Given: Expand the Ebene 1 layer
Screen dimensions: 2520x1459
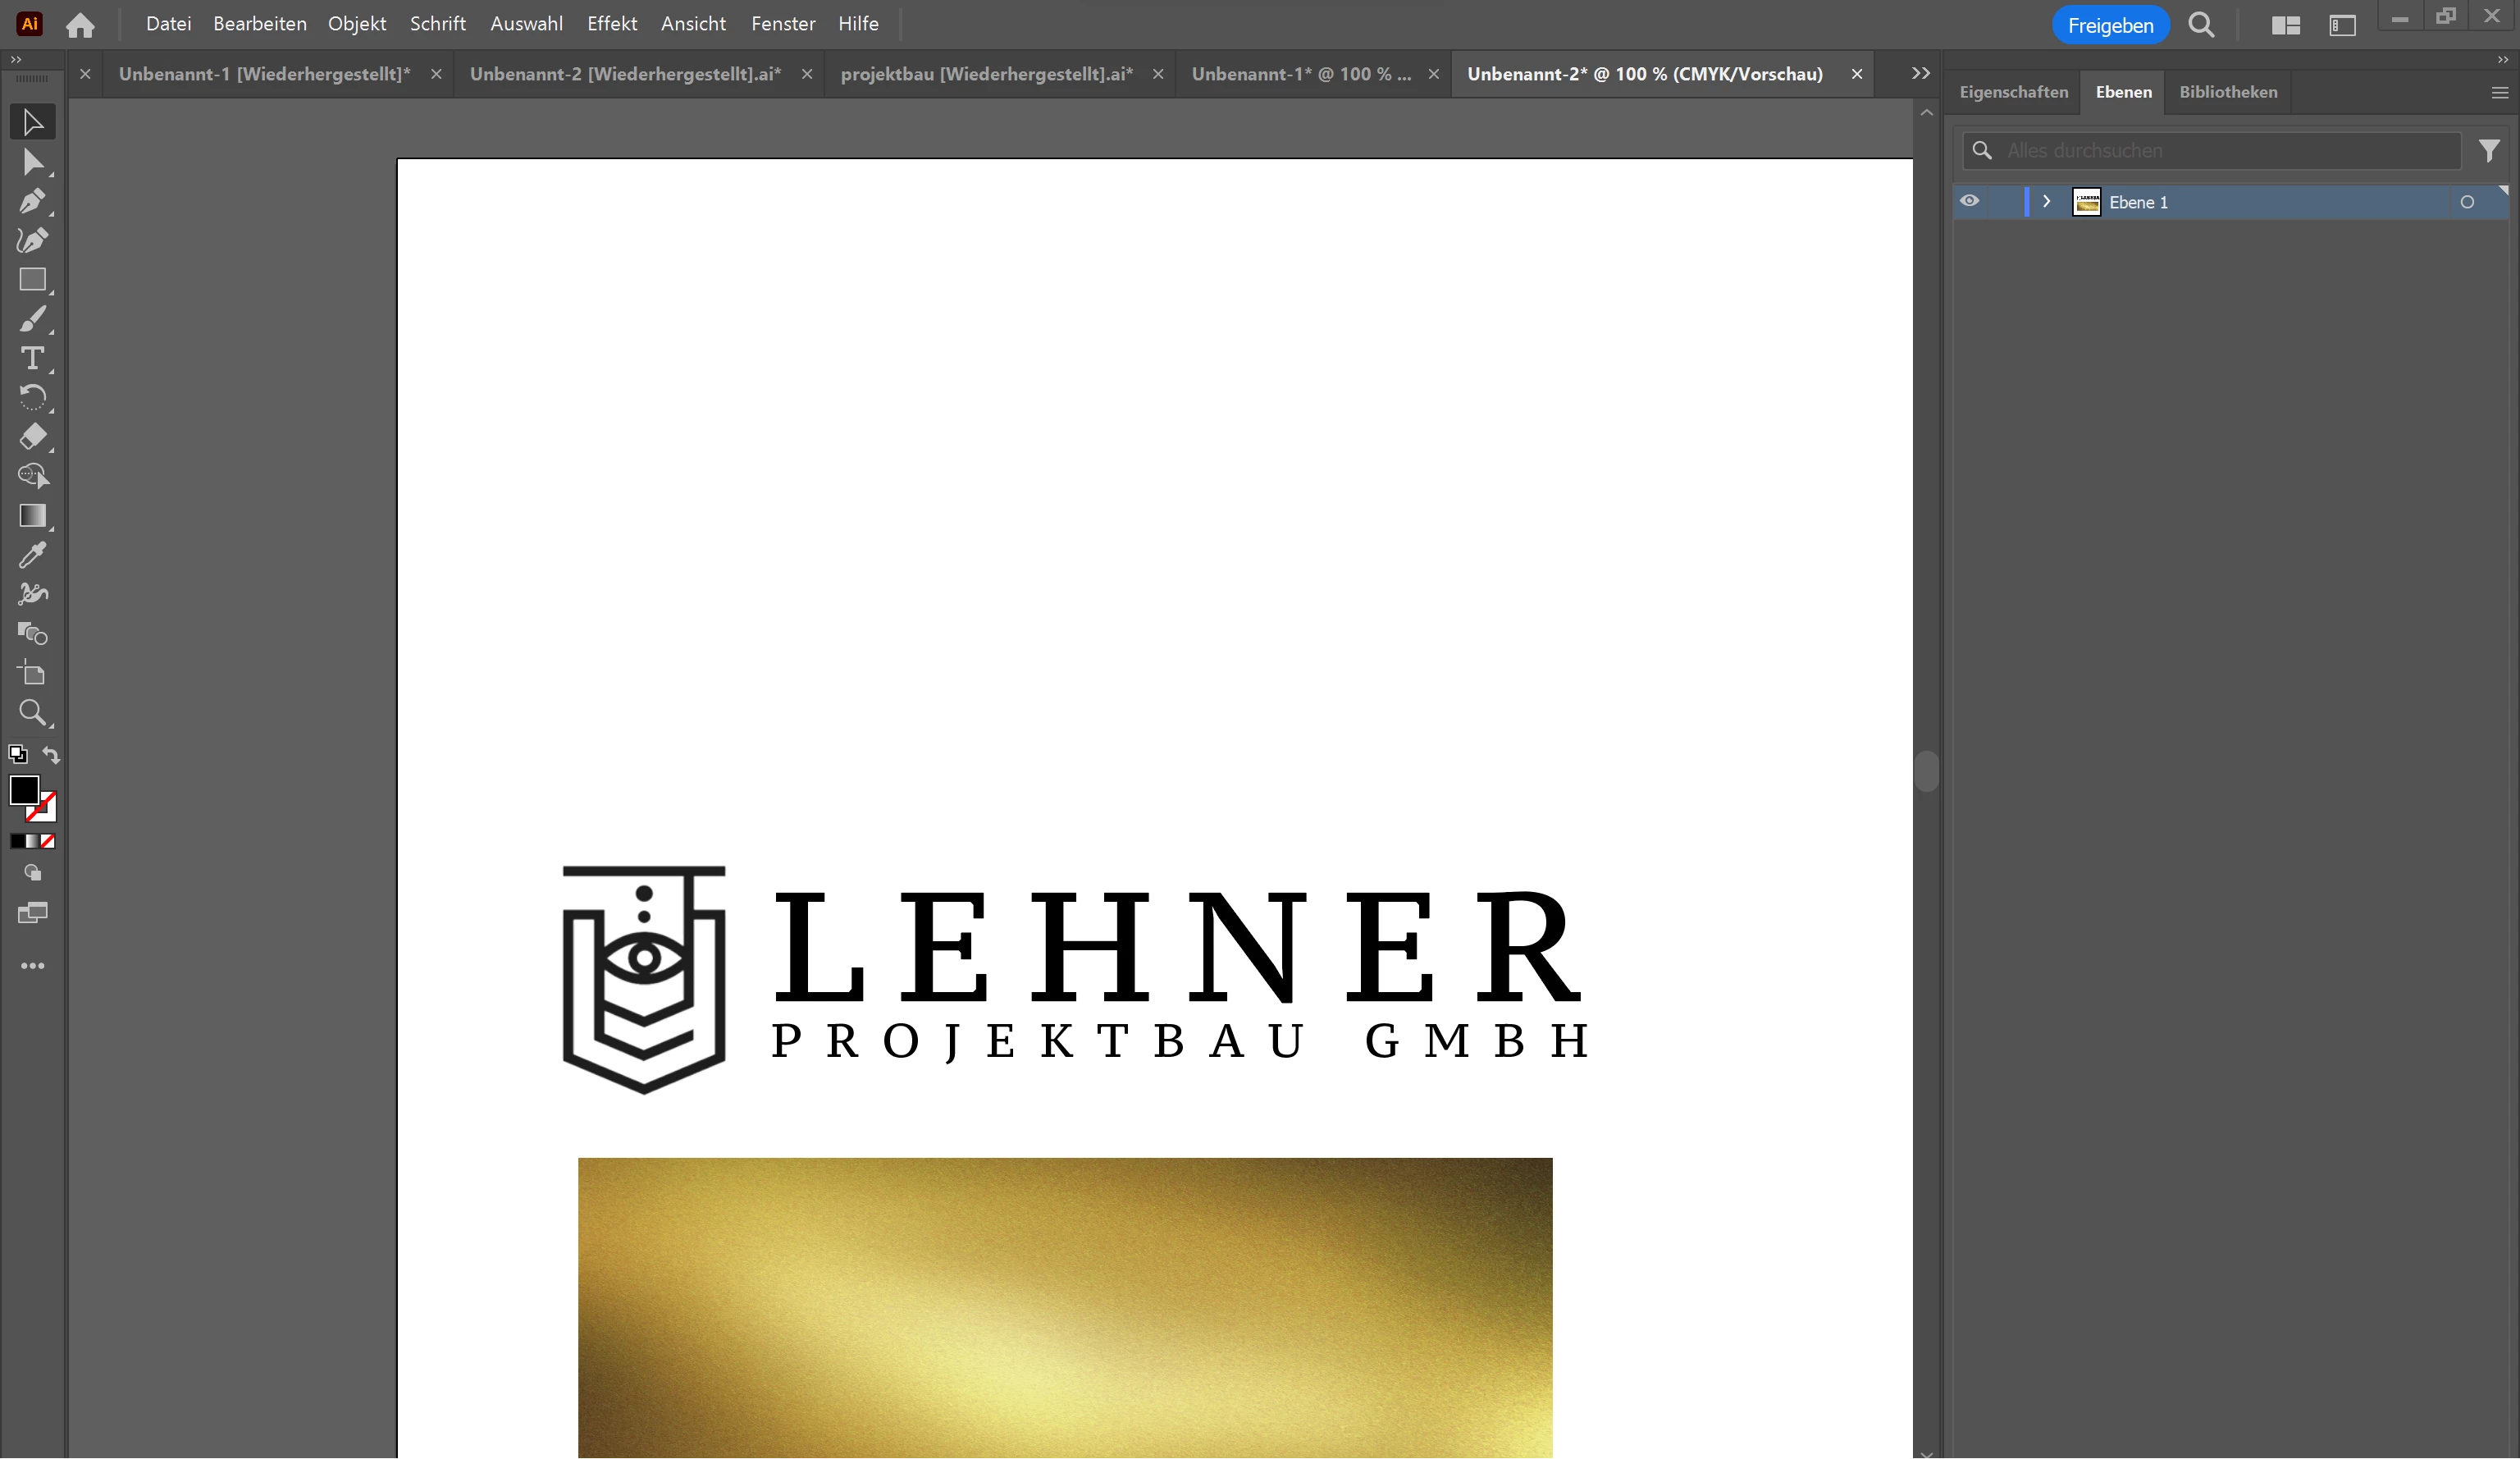Looking at the screenshot, I should 2046,201.
